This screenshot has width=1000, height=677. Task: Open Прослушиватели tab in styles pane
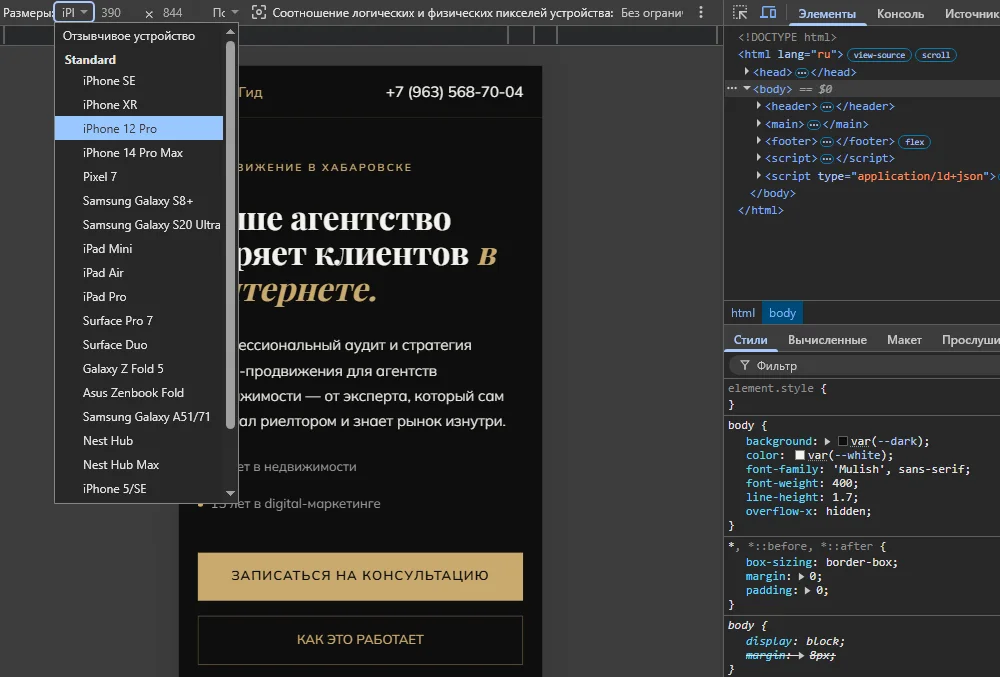coord(969,340)
